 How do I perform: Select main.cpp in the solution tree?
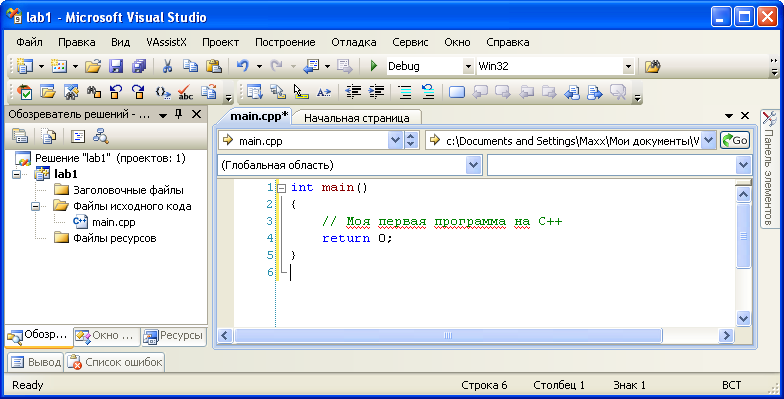(x=114, y=222)
